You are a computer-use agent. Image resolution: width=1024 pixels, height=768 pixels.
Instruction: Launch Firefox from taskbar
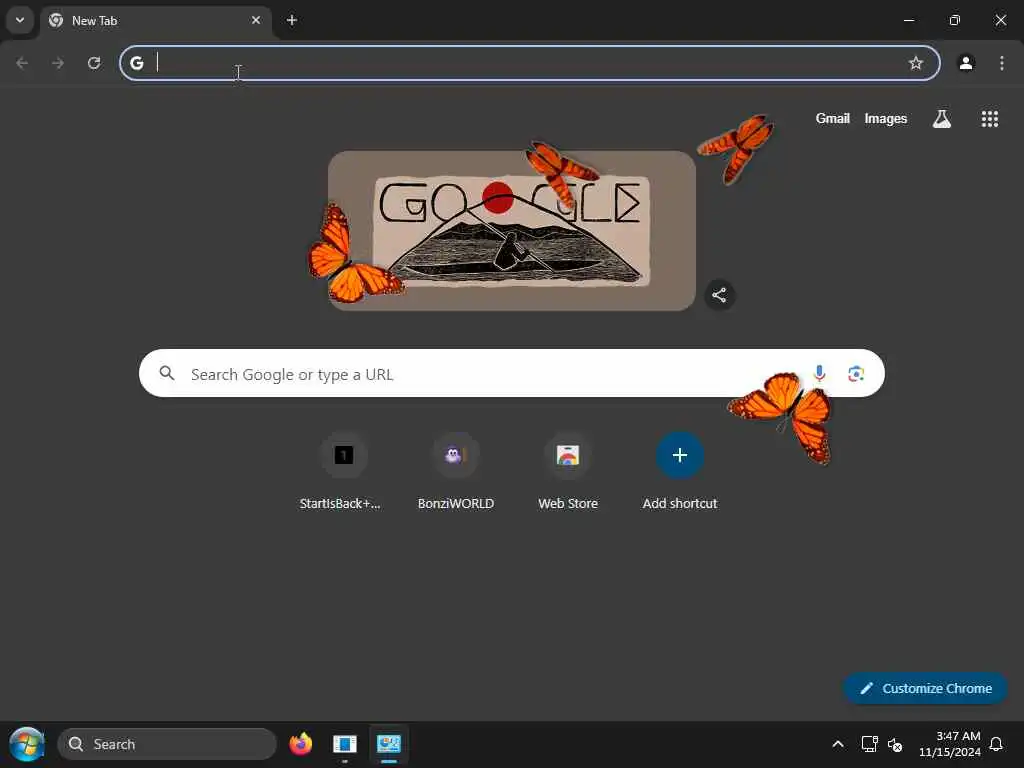coord(300,744)
